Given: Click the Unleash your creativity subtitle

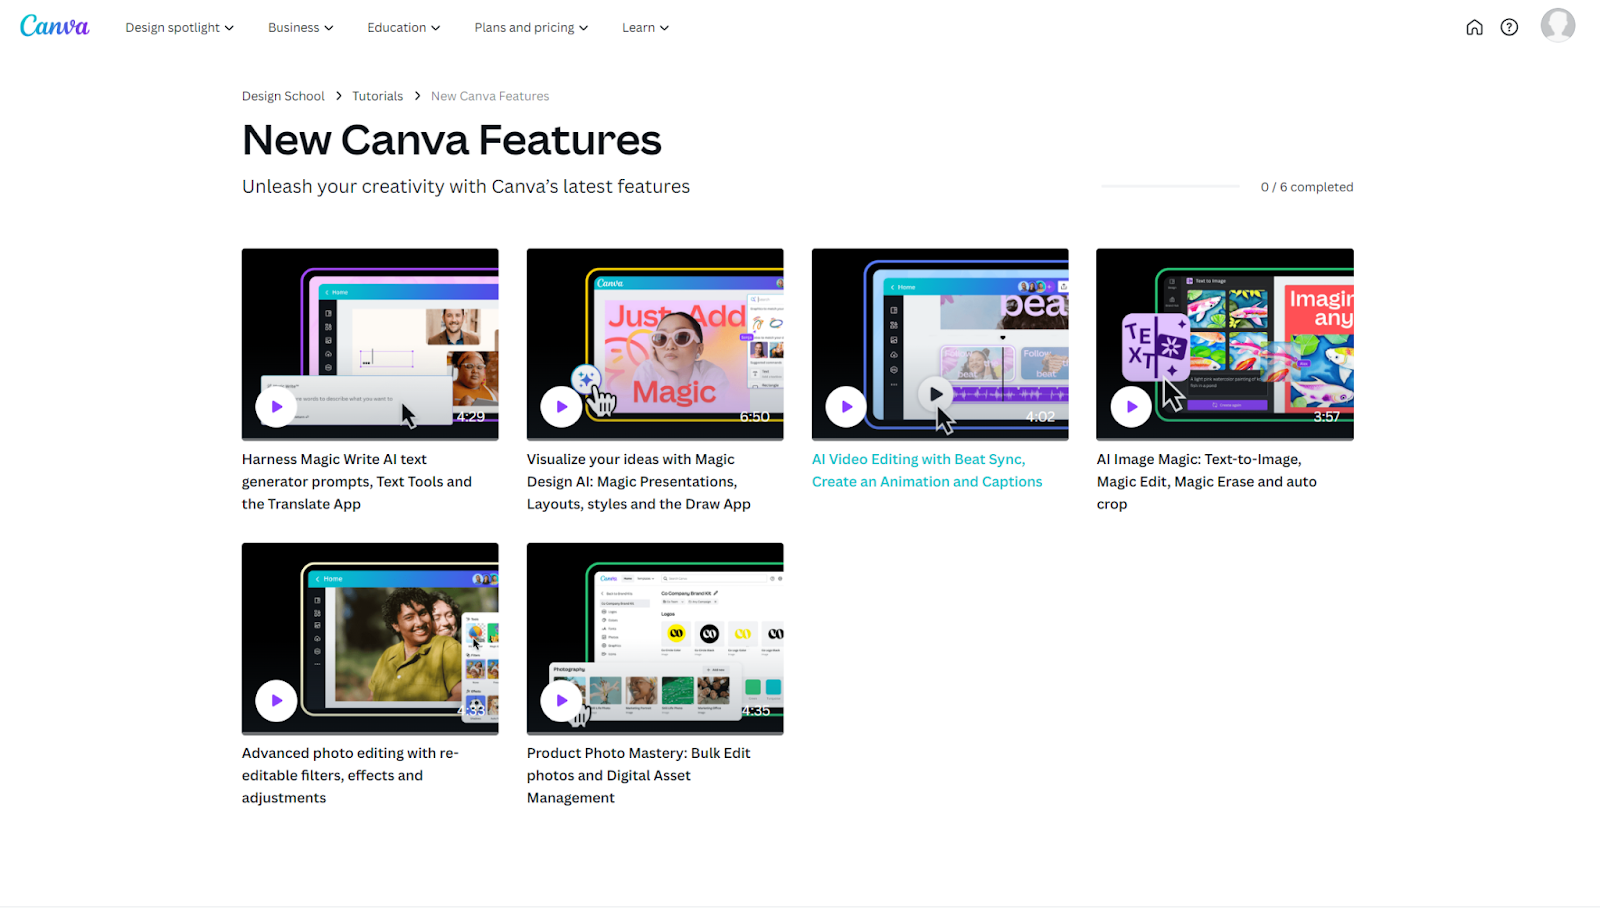Looking at the screenshot, I should click(466, 187).
